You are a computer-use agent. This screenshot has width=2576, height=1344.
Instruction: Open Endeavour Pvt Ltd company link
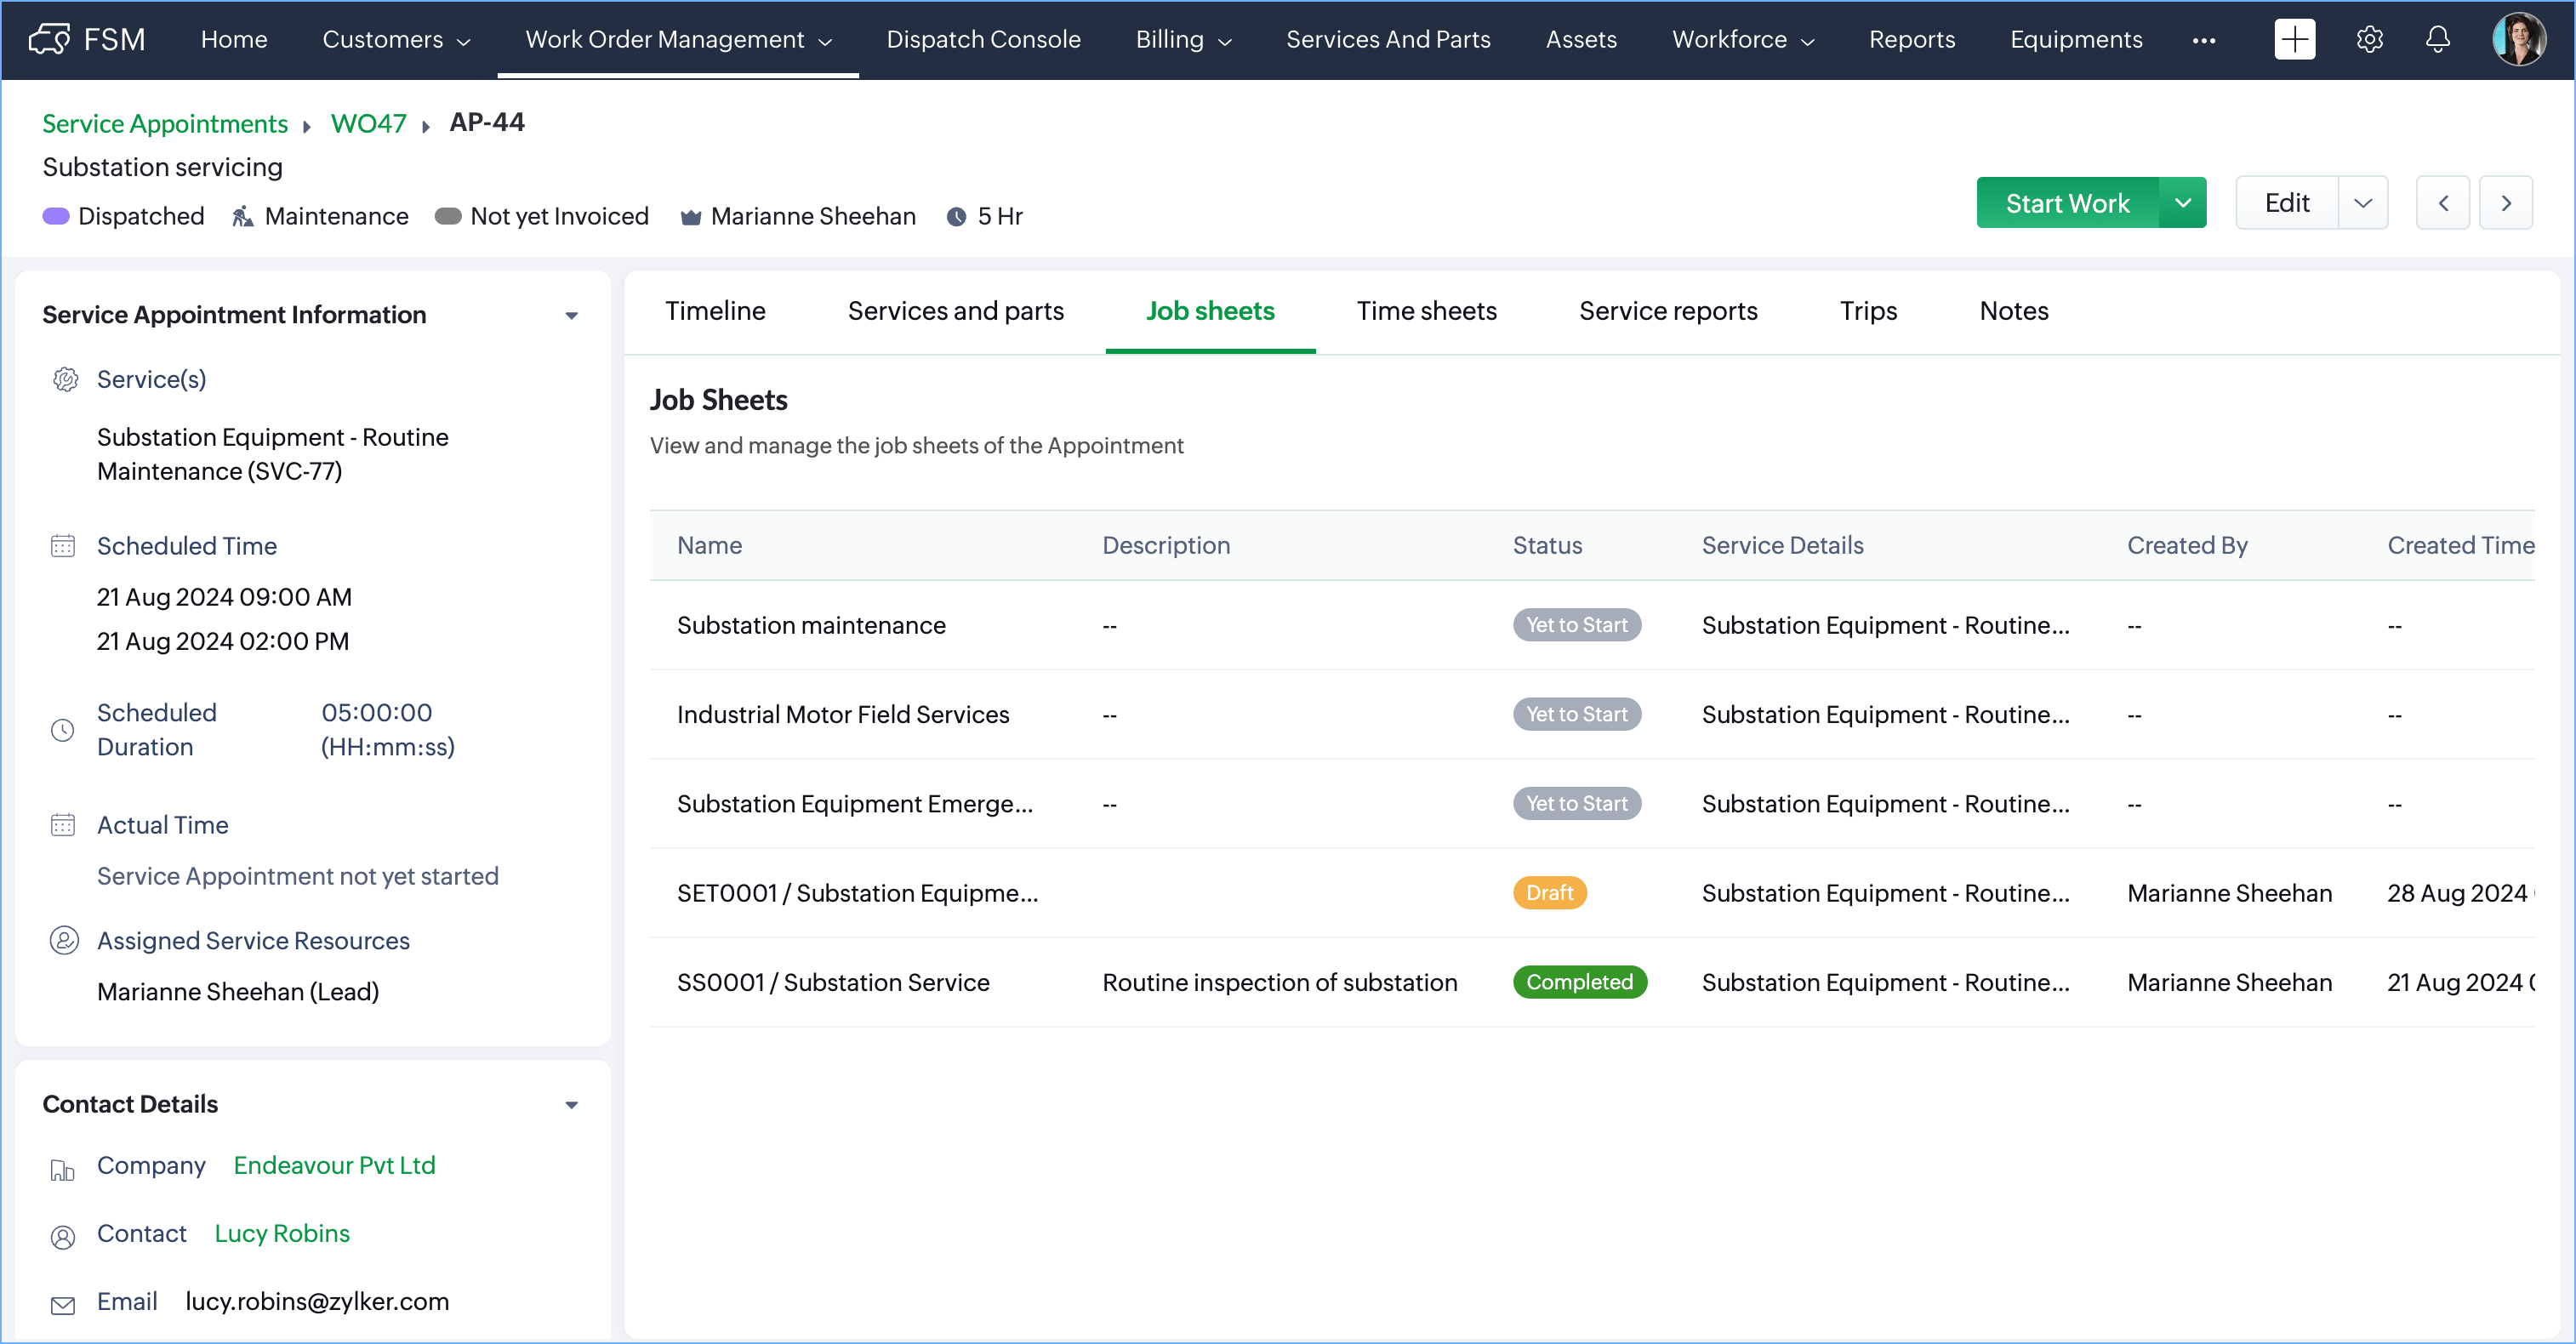point(334,1165)
